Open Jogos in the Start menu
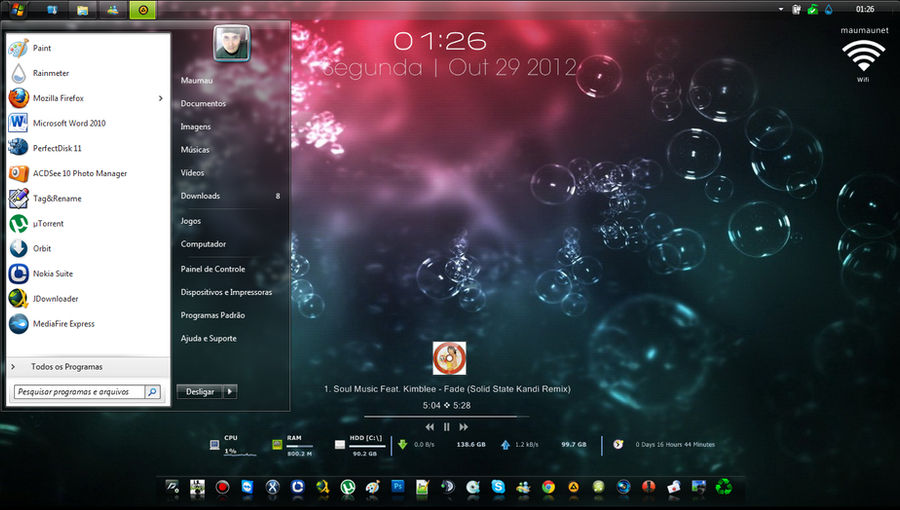Viewport: 900px width, 510px height. pyautogui.click(x=191, y=221)
